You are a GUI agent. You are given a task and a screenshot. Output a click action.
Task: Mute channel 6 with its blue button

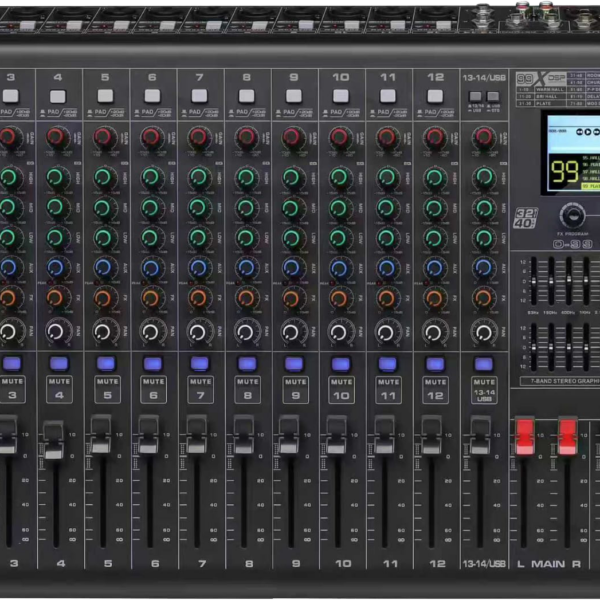point(153,364)
